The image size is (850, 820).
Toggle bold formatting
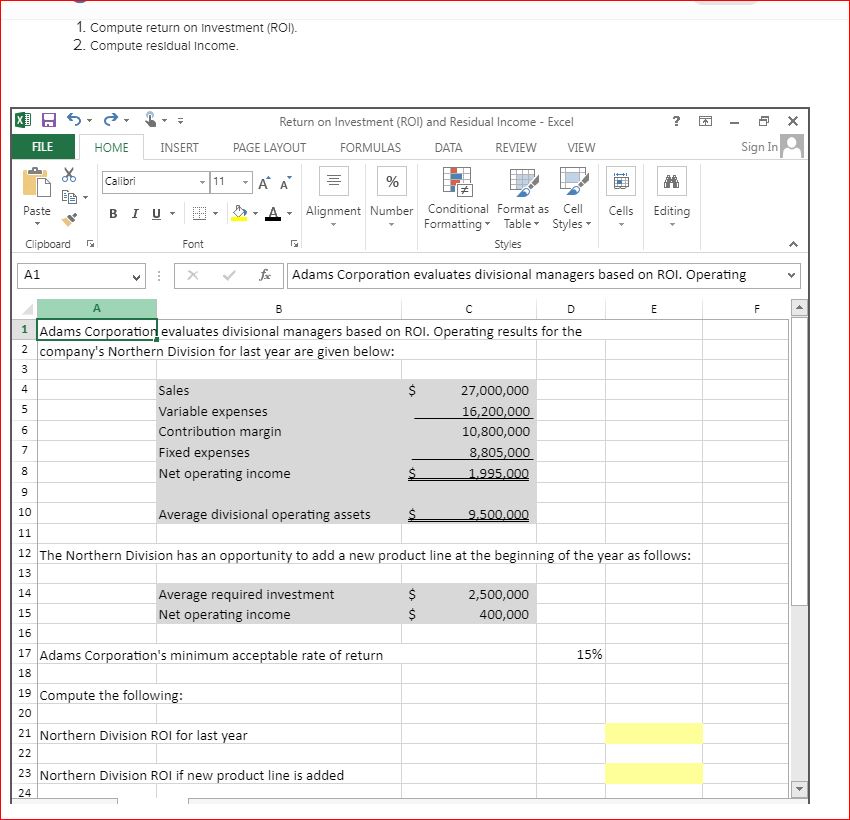(113, 214)
